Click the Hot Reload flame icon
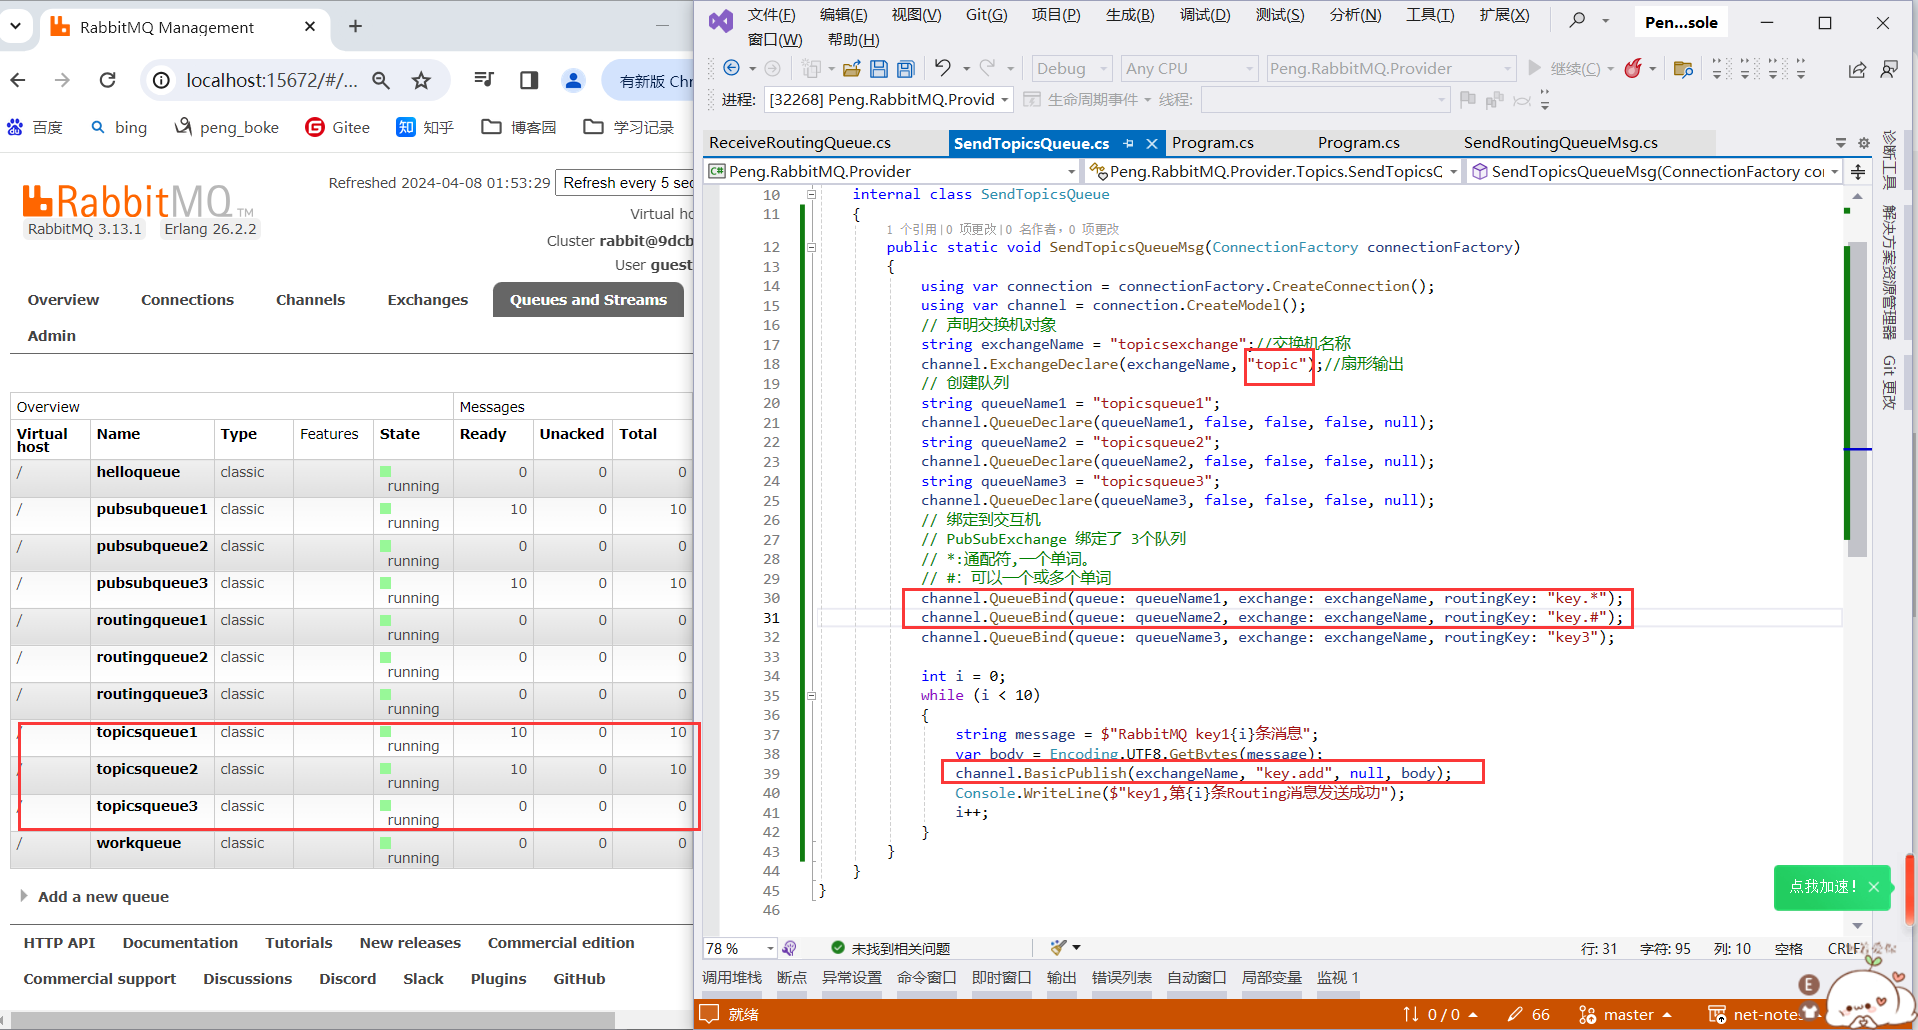1918x1030 pixels. (x=1633, y=68)
